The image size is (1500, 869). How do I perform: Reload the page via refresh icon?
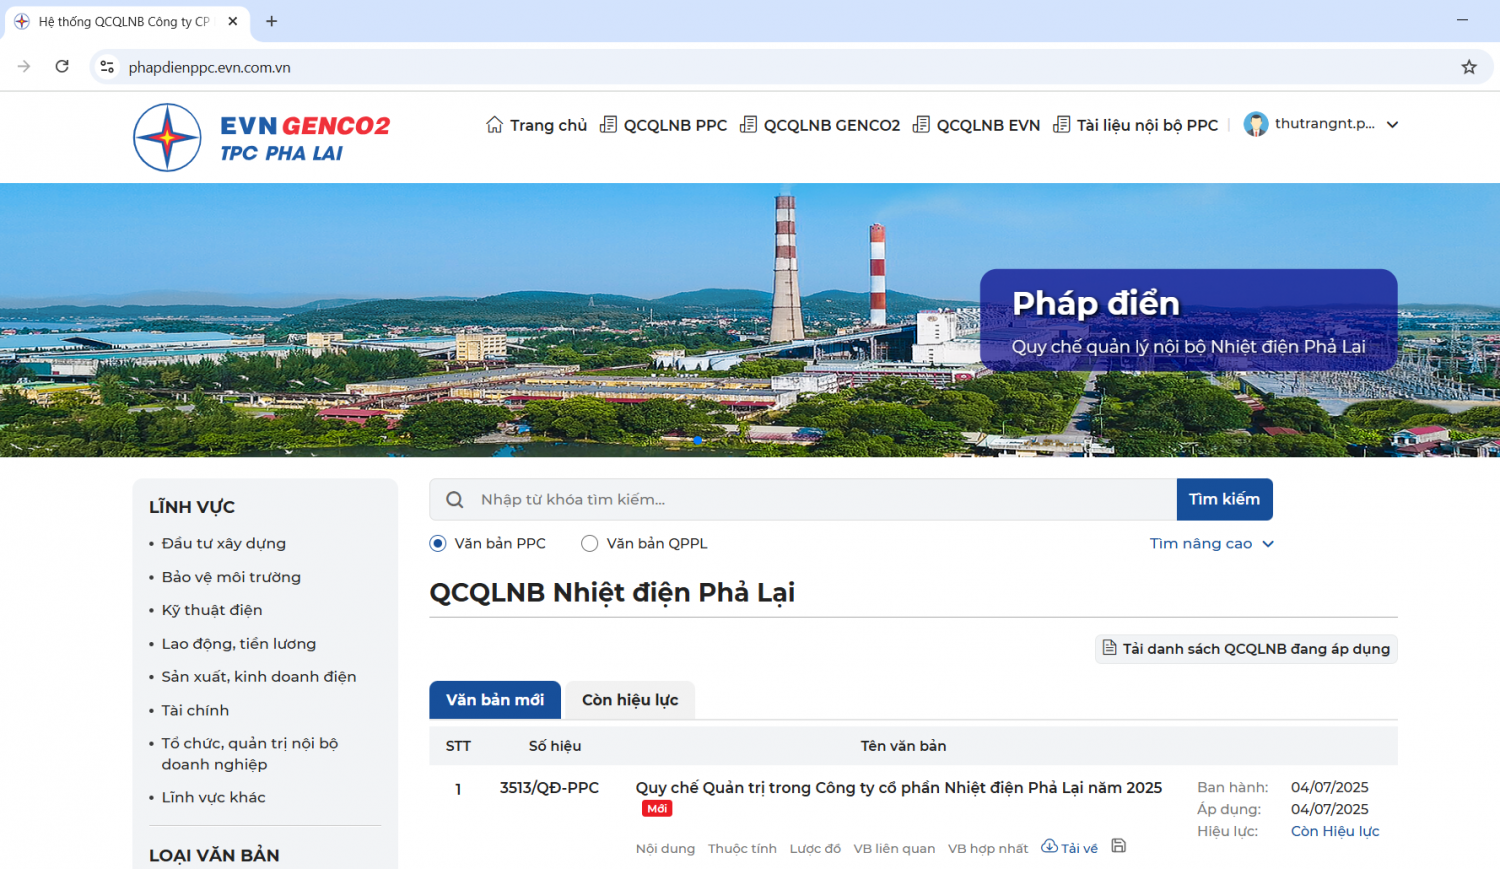coord(62,67)
